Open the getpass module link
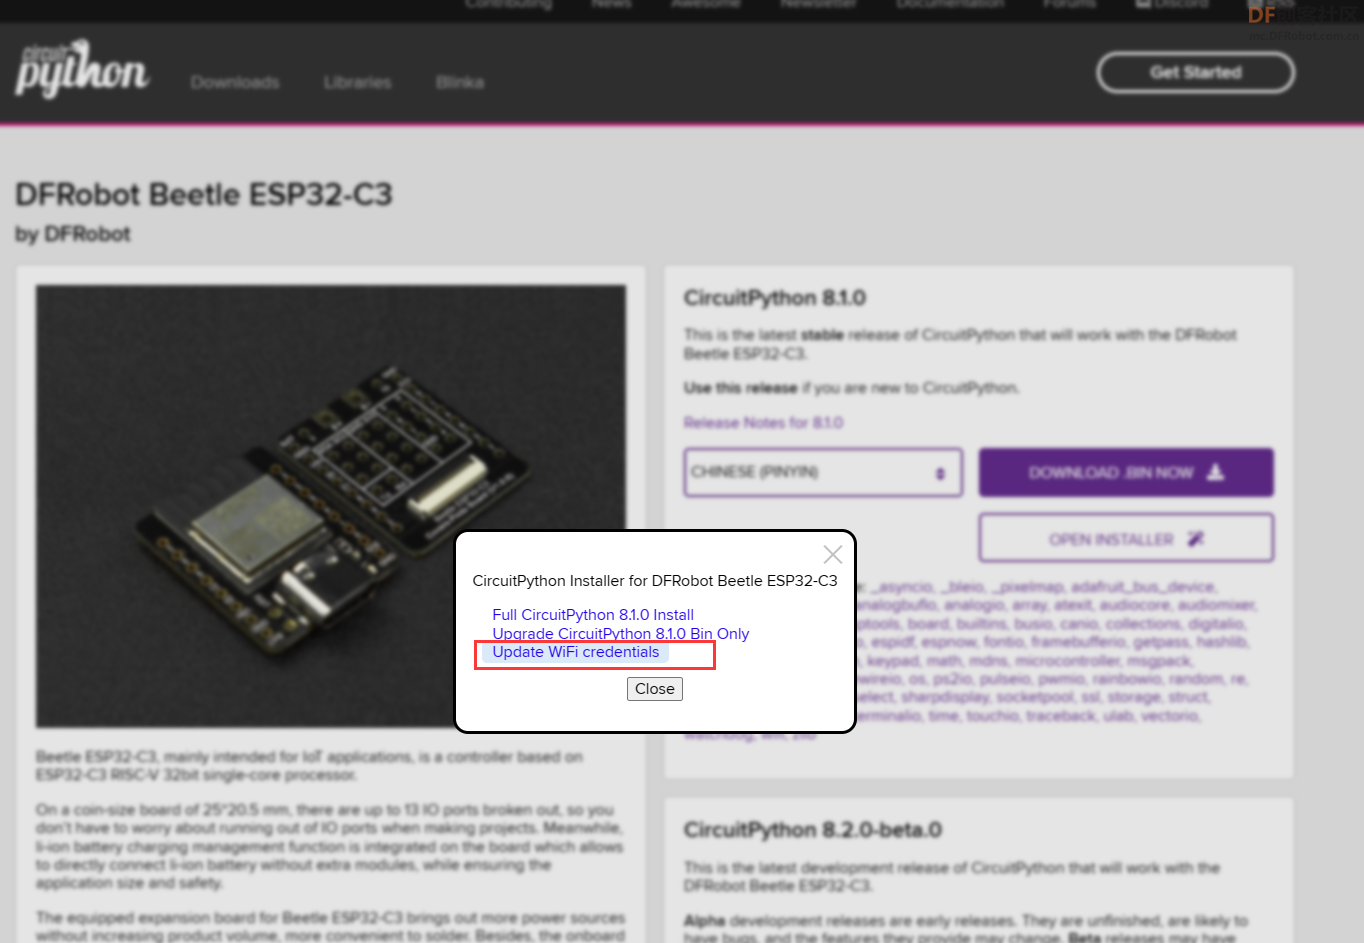Viewport: 1364px width, 943px height. point(1161,642)
